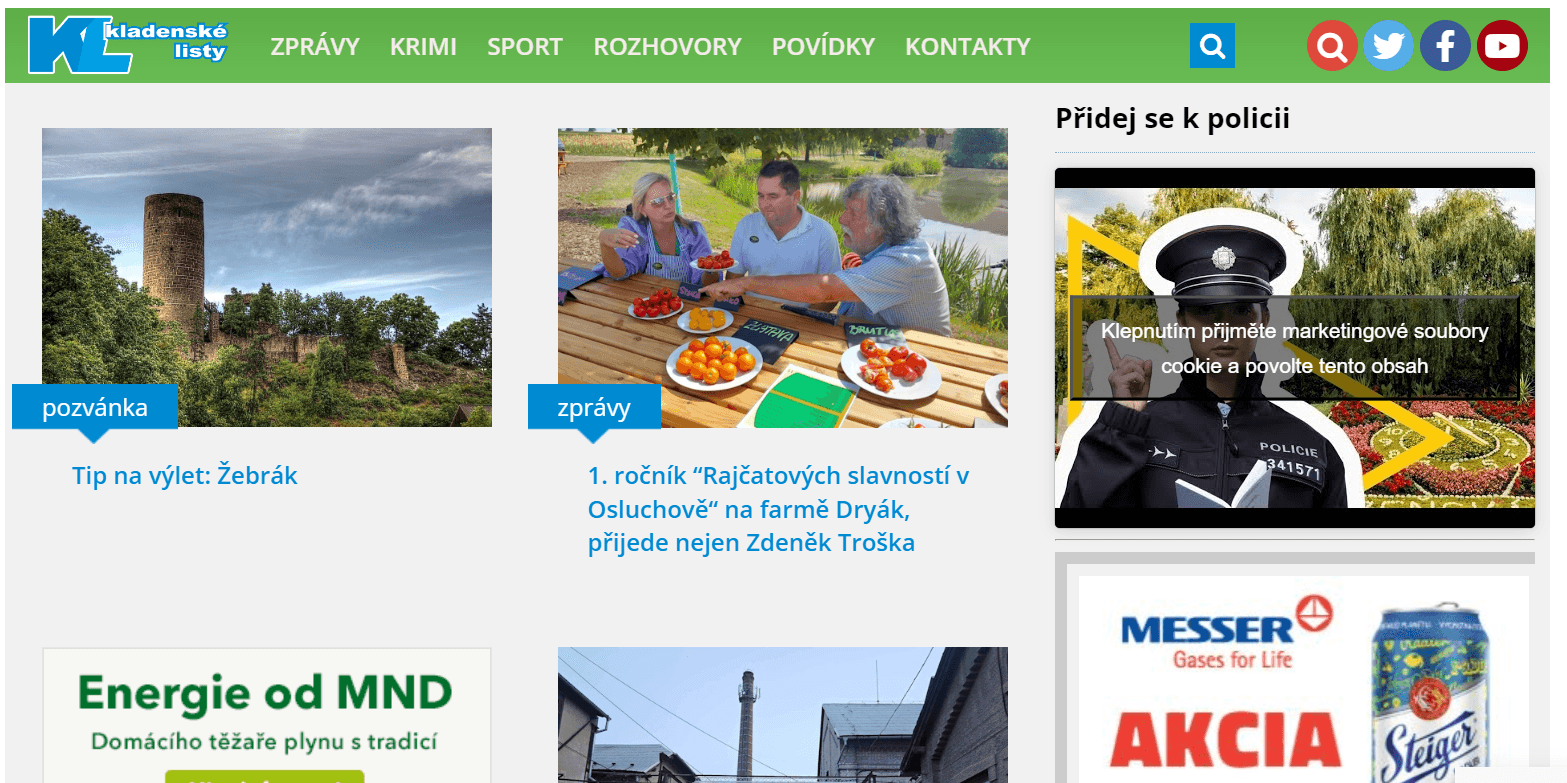The image size is (1567, 783).
Task: Open POVÍDKY in the top menu
Action: pos(823,46)
